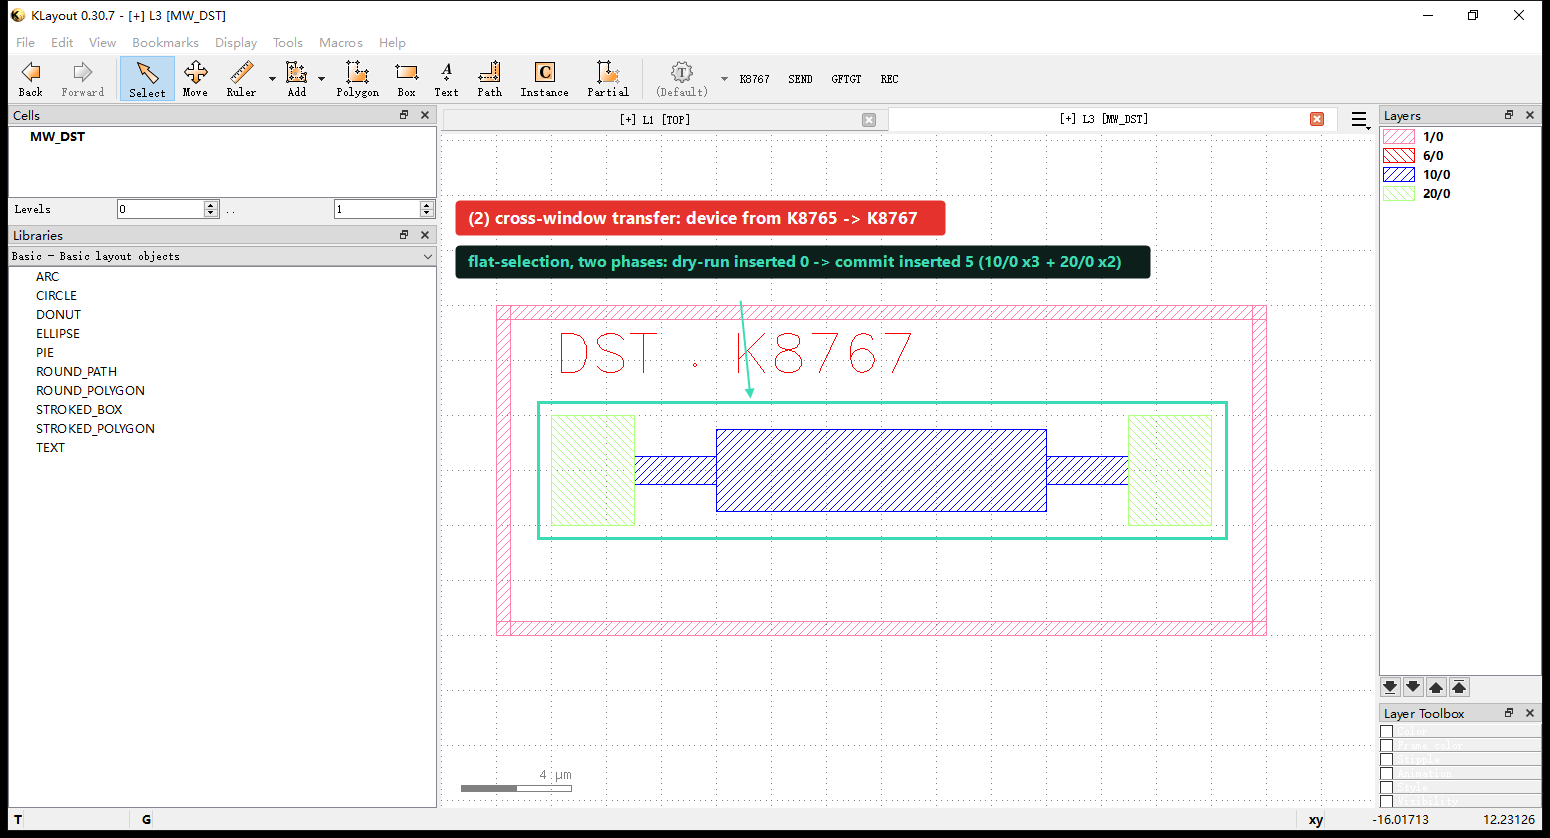The height and width of the screenshot is (838, 1550).
Task: Undock the Libraries panel
Action: [x=404, y=235]
